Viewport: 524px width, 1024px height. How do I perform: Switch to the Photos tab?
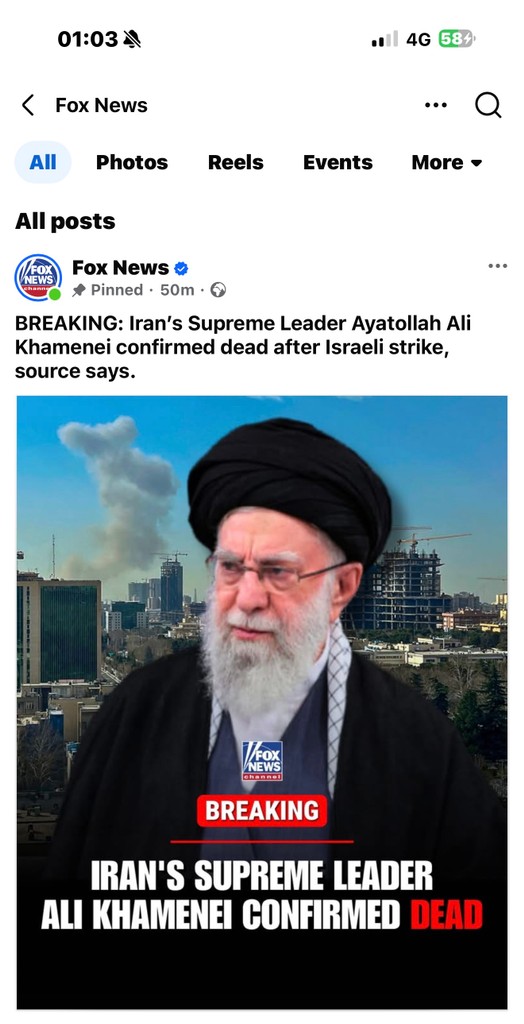coord(132,163)
